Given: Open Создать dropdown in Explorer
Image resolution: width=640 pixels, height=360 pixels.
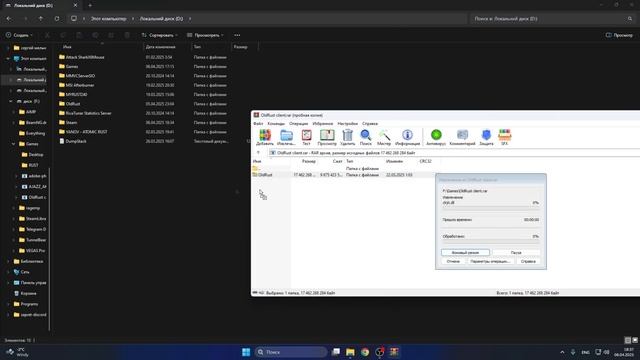Looking at the screenshot, I should 19,35.
